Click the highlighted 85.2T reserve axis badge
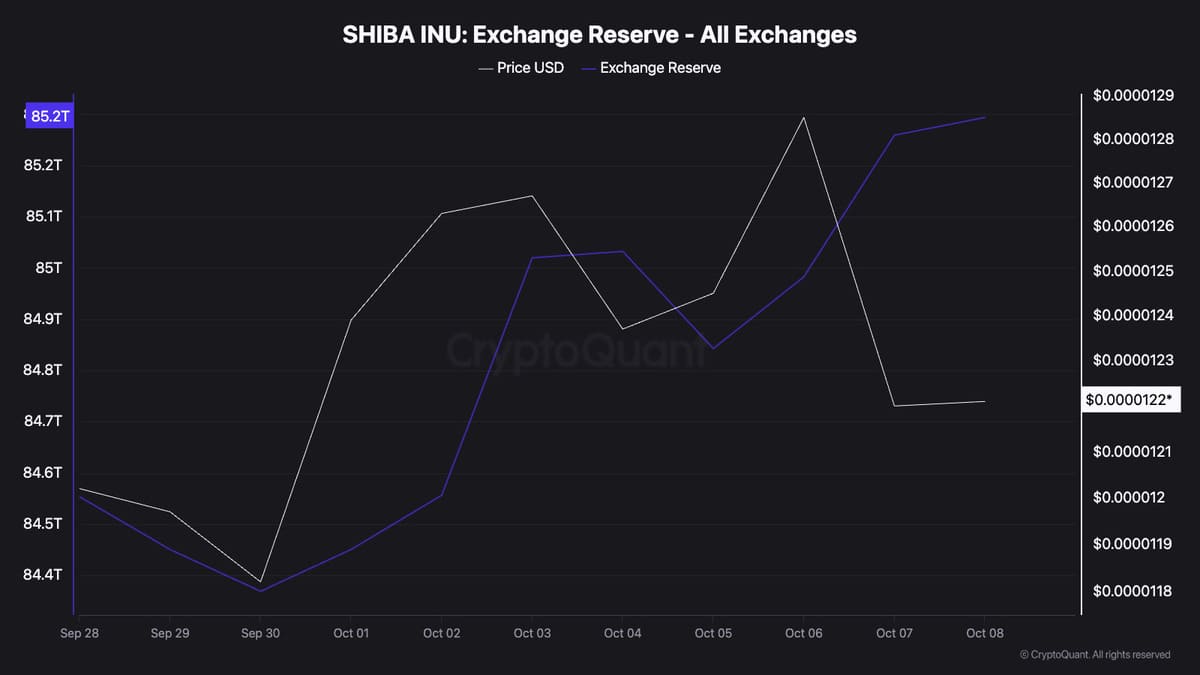The height and width of the screenshot is (675, 1200). point(49,116)
